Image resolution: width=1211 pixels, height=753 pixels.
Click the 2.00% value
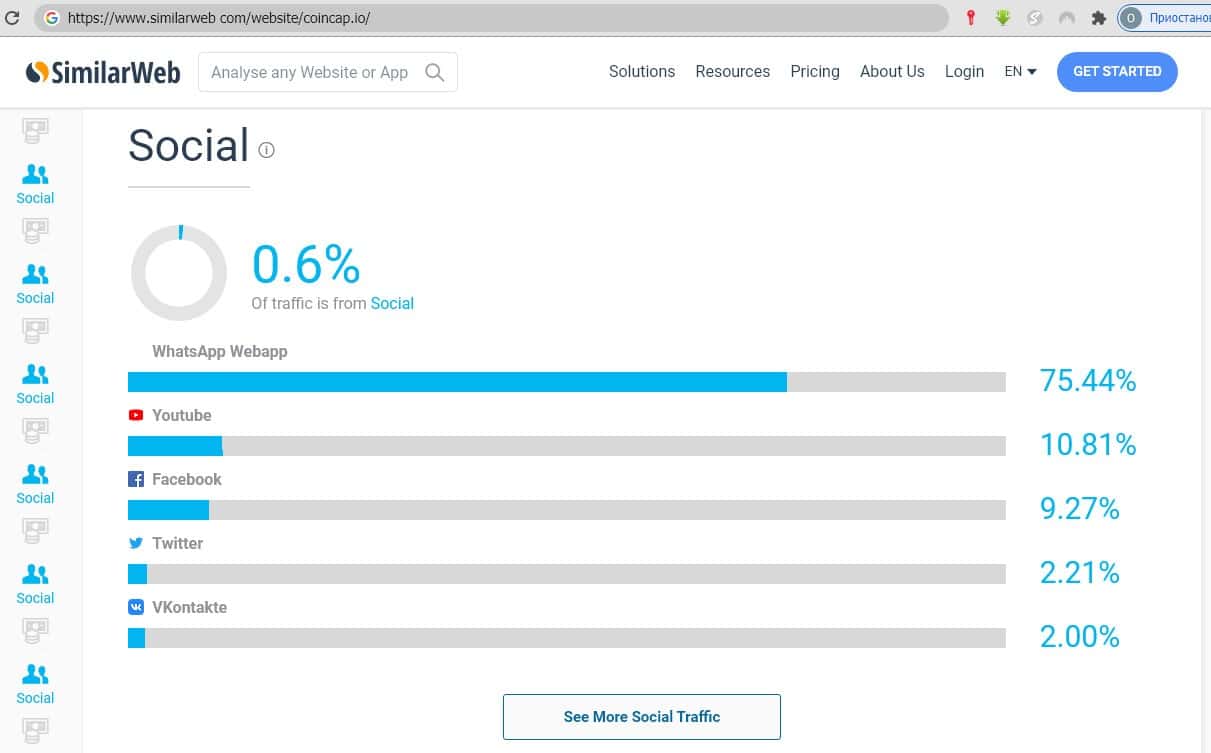click(1080, 637)
